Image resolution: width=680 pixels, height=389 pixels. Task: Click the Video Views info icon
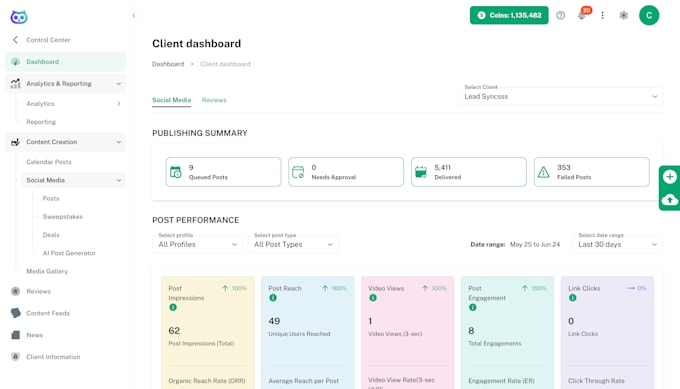tap(373, 298)
